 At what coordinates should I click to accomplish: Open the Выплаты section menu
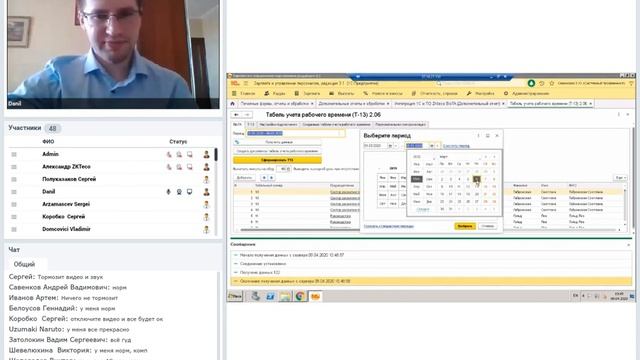pos(342,93)
